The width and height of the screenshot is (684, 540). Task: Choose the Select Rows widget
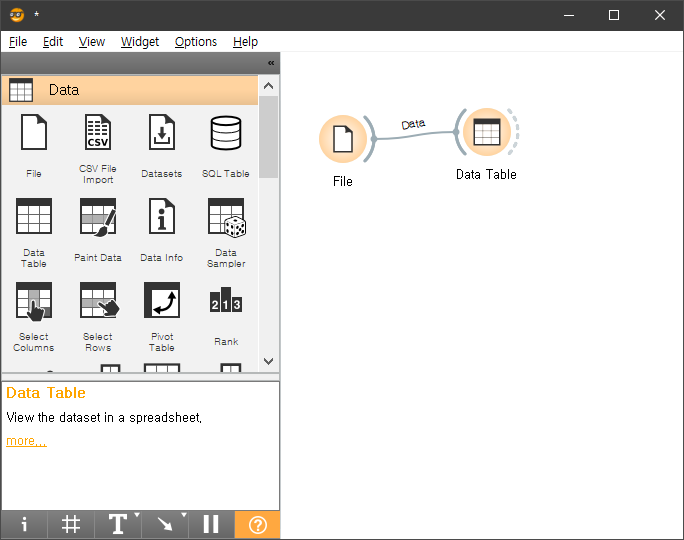[98, 317]
